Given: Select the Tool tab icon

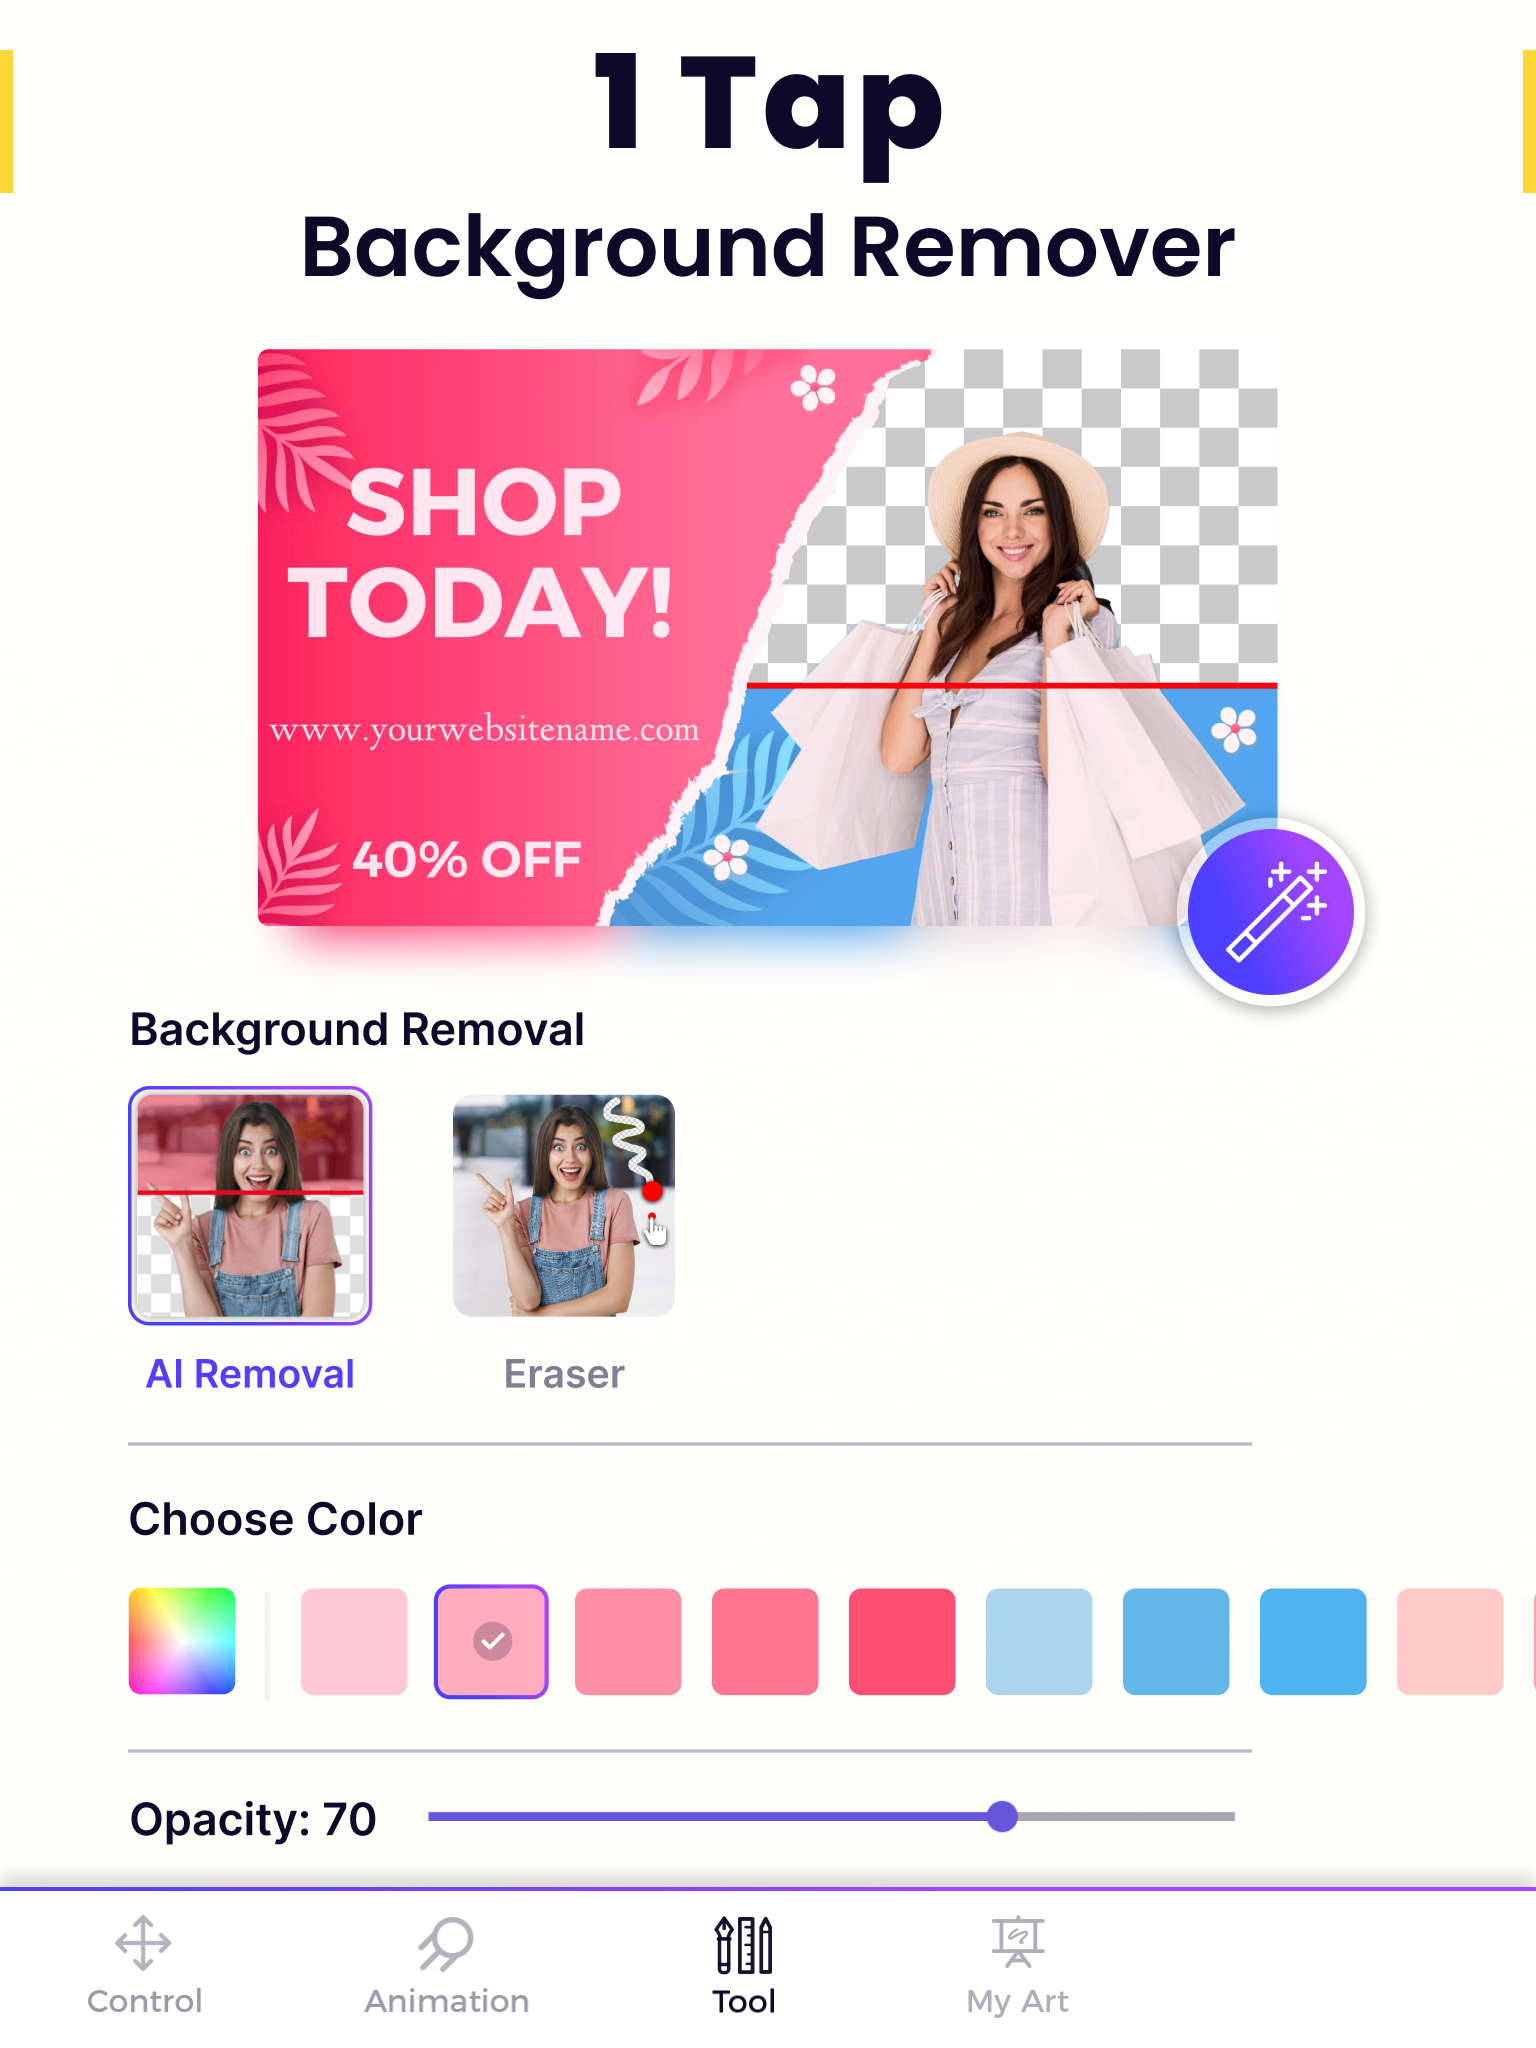Looking at the screenshot, I should pos(744,1944).
